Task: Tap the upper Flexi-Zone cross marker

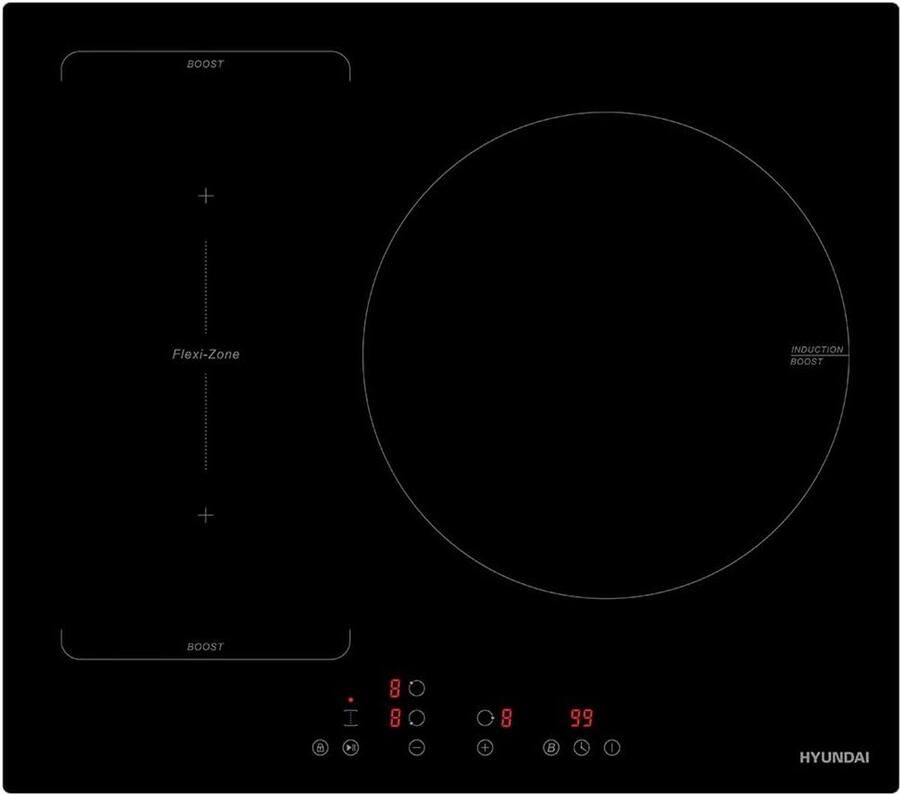Action: tap(205, 196)
